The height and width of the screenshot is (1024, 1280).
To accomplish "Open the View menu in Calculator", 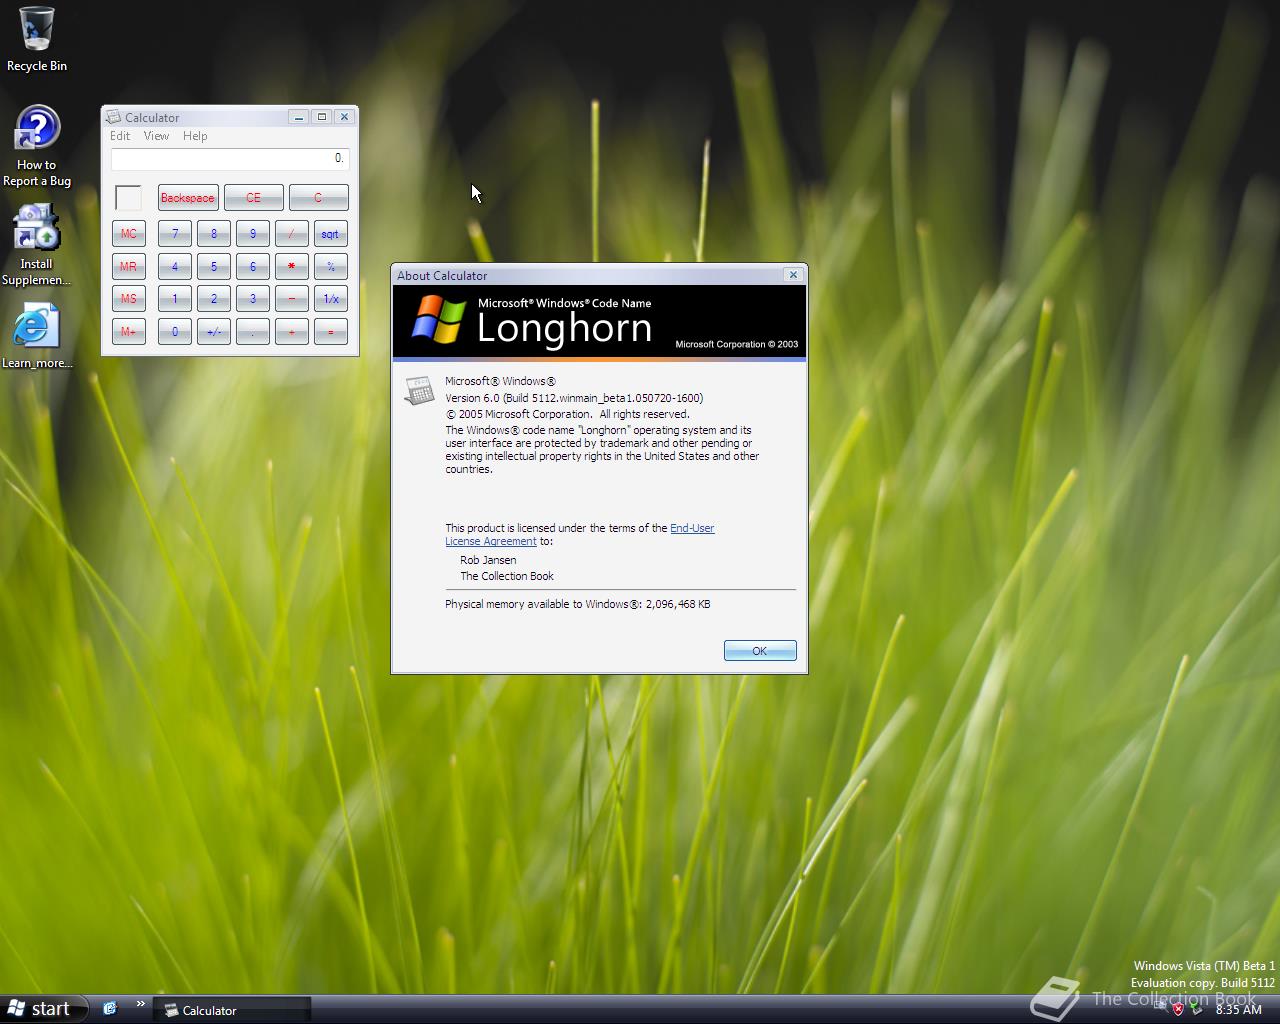I will click(156, 136).
